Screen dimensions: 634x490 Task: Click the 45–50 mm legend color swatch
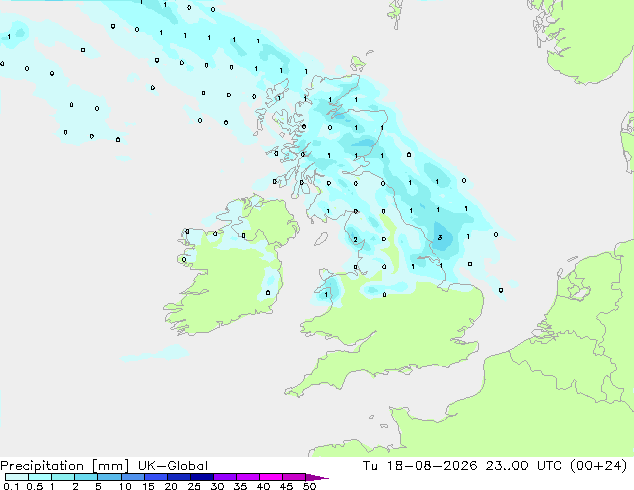(294, 477)
